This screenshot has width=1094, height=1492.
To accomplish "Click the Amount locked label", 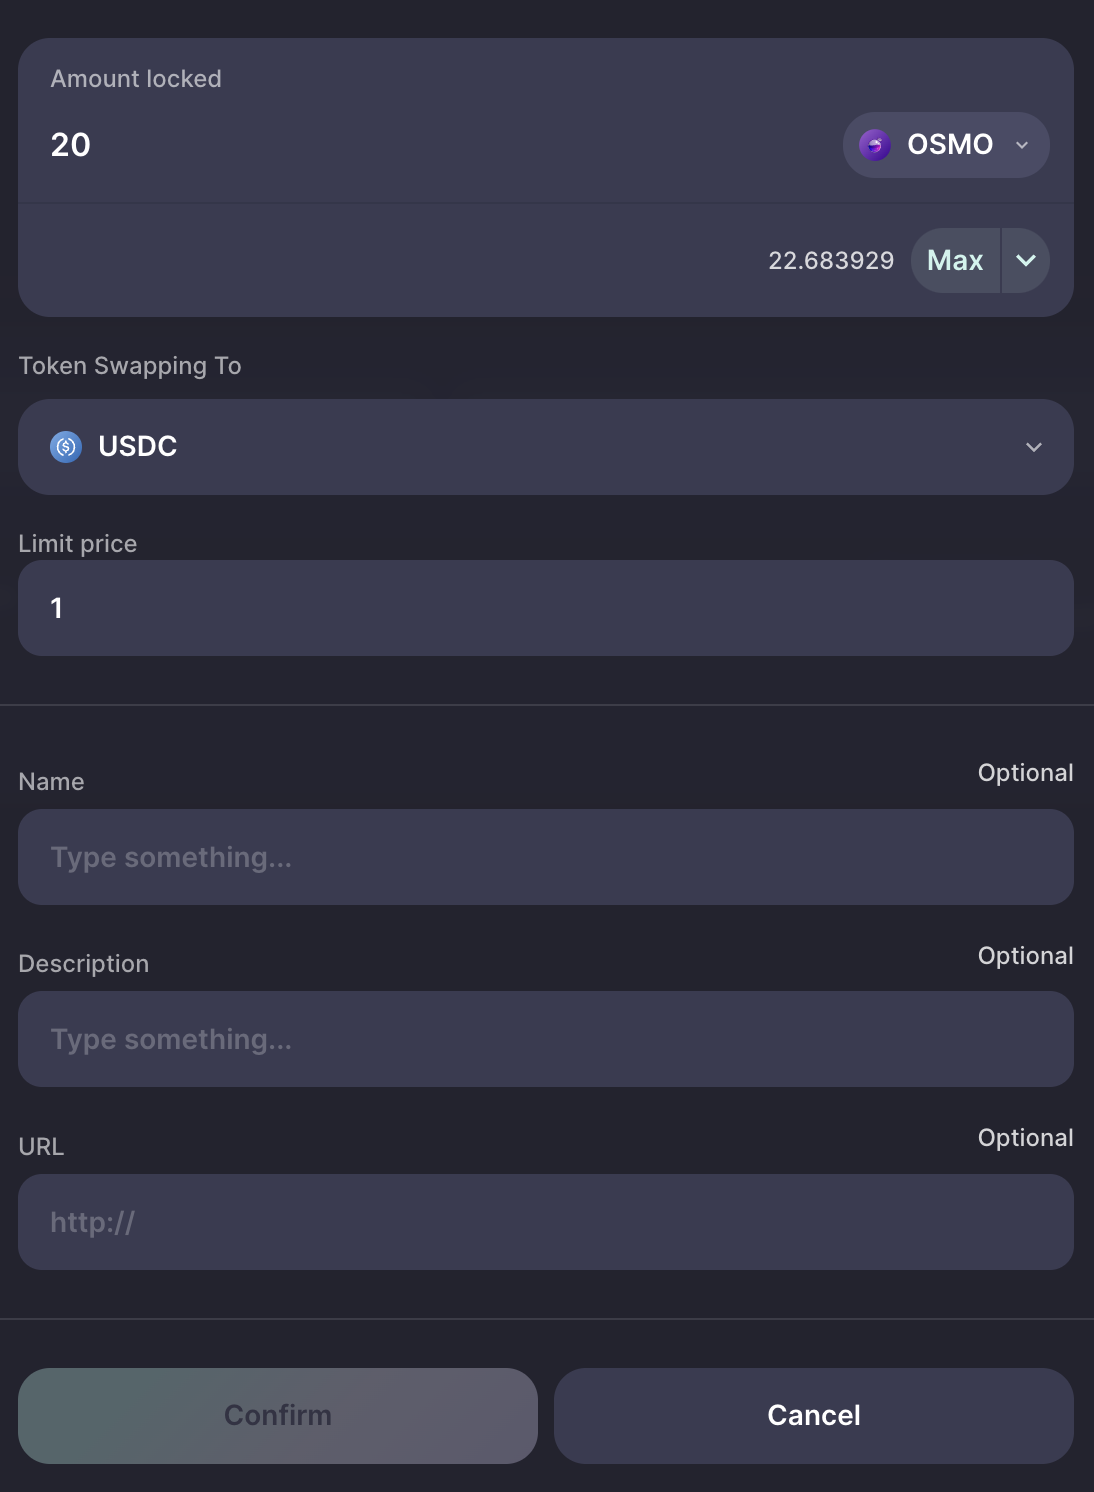I will pyautogui.click(x=136, y=79).
